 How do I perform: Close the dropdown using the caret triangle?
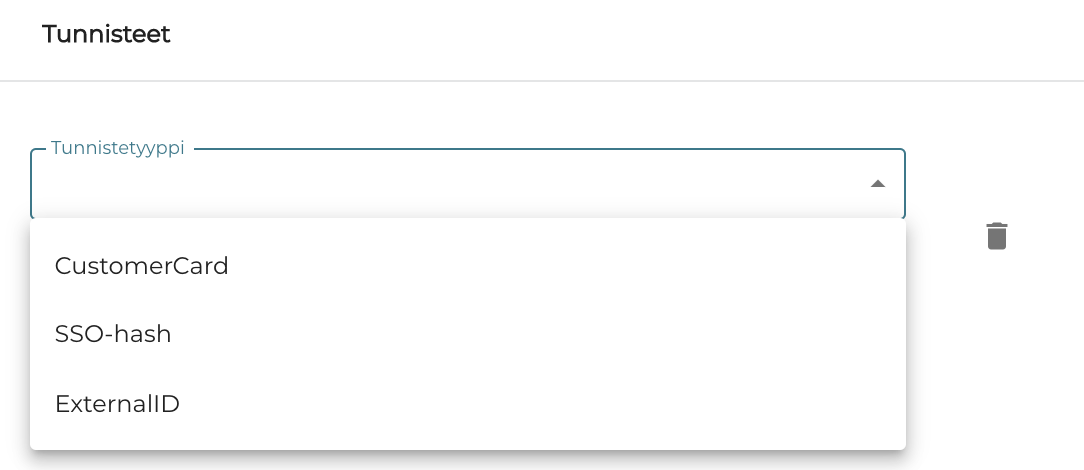pyautogui.click(x=877, y=184)
